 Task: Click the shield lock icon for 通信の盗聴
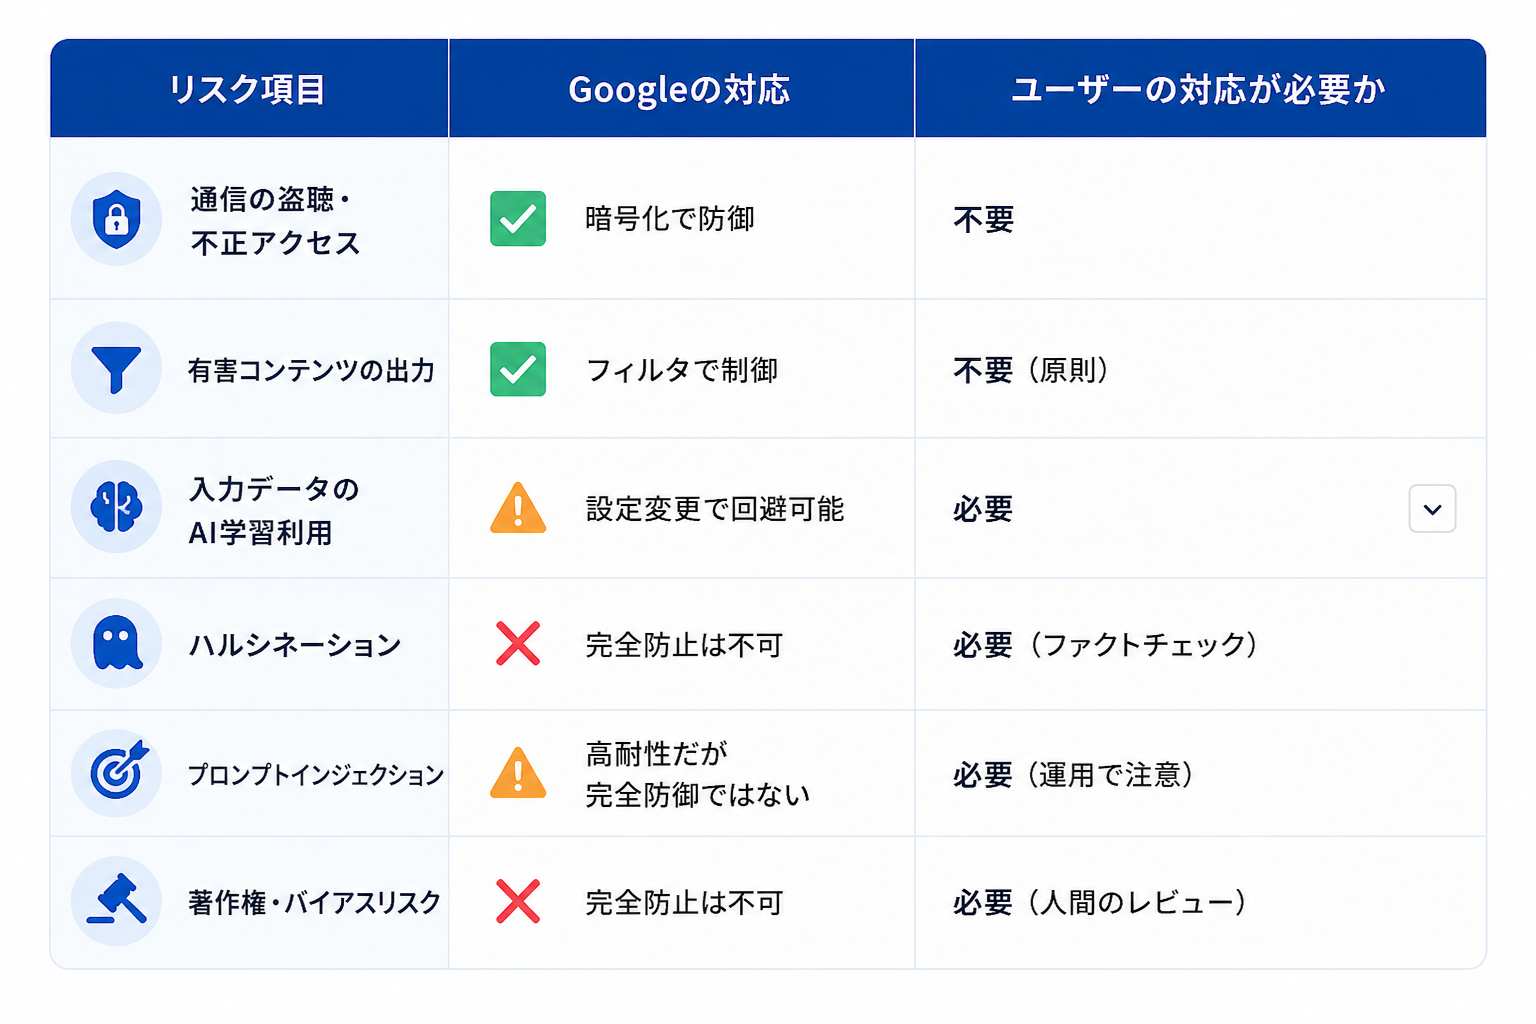click(x=116, y=219)
